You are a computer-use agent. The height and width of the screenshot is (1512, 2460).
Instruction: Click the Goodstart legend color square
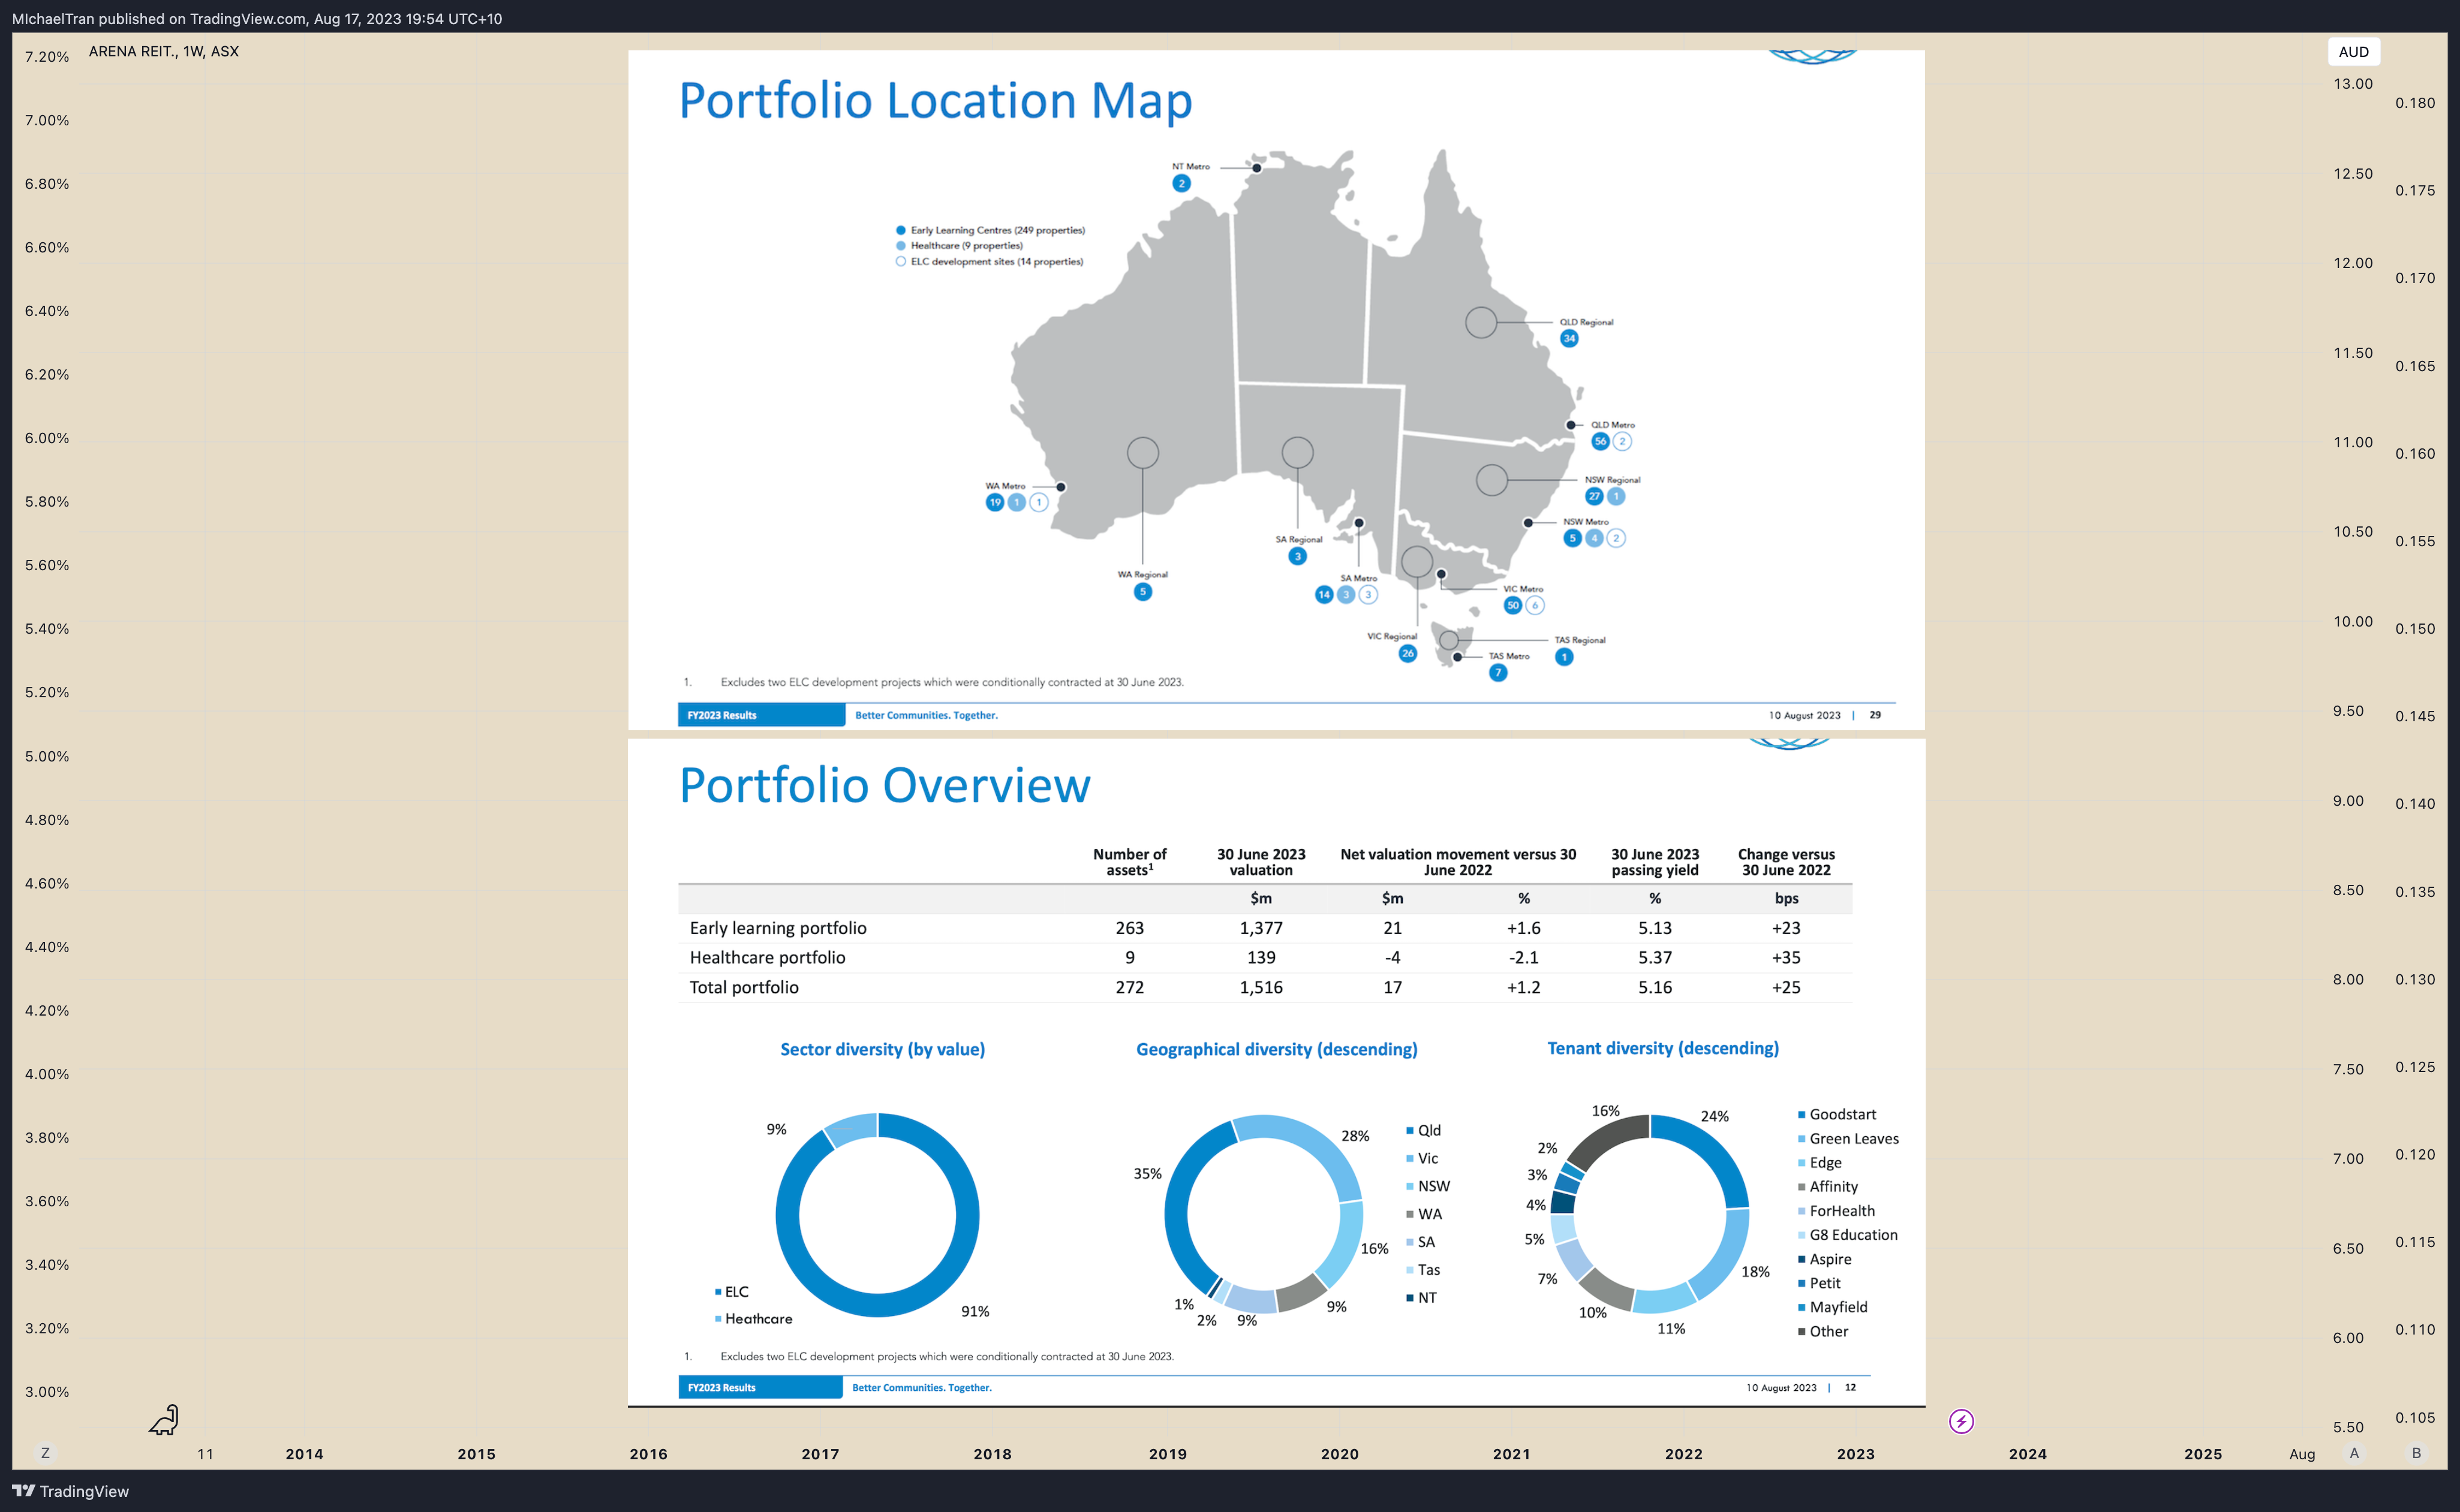pyautogui.click(x=1801, y=1114)
